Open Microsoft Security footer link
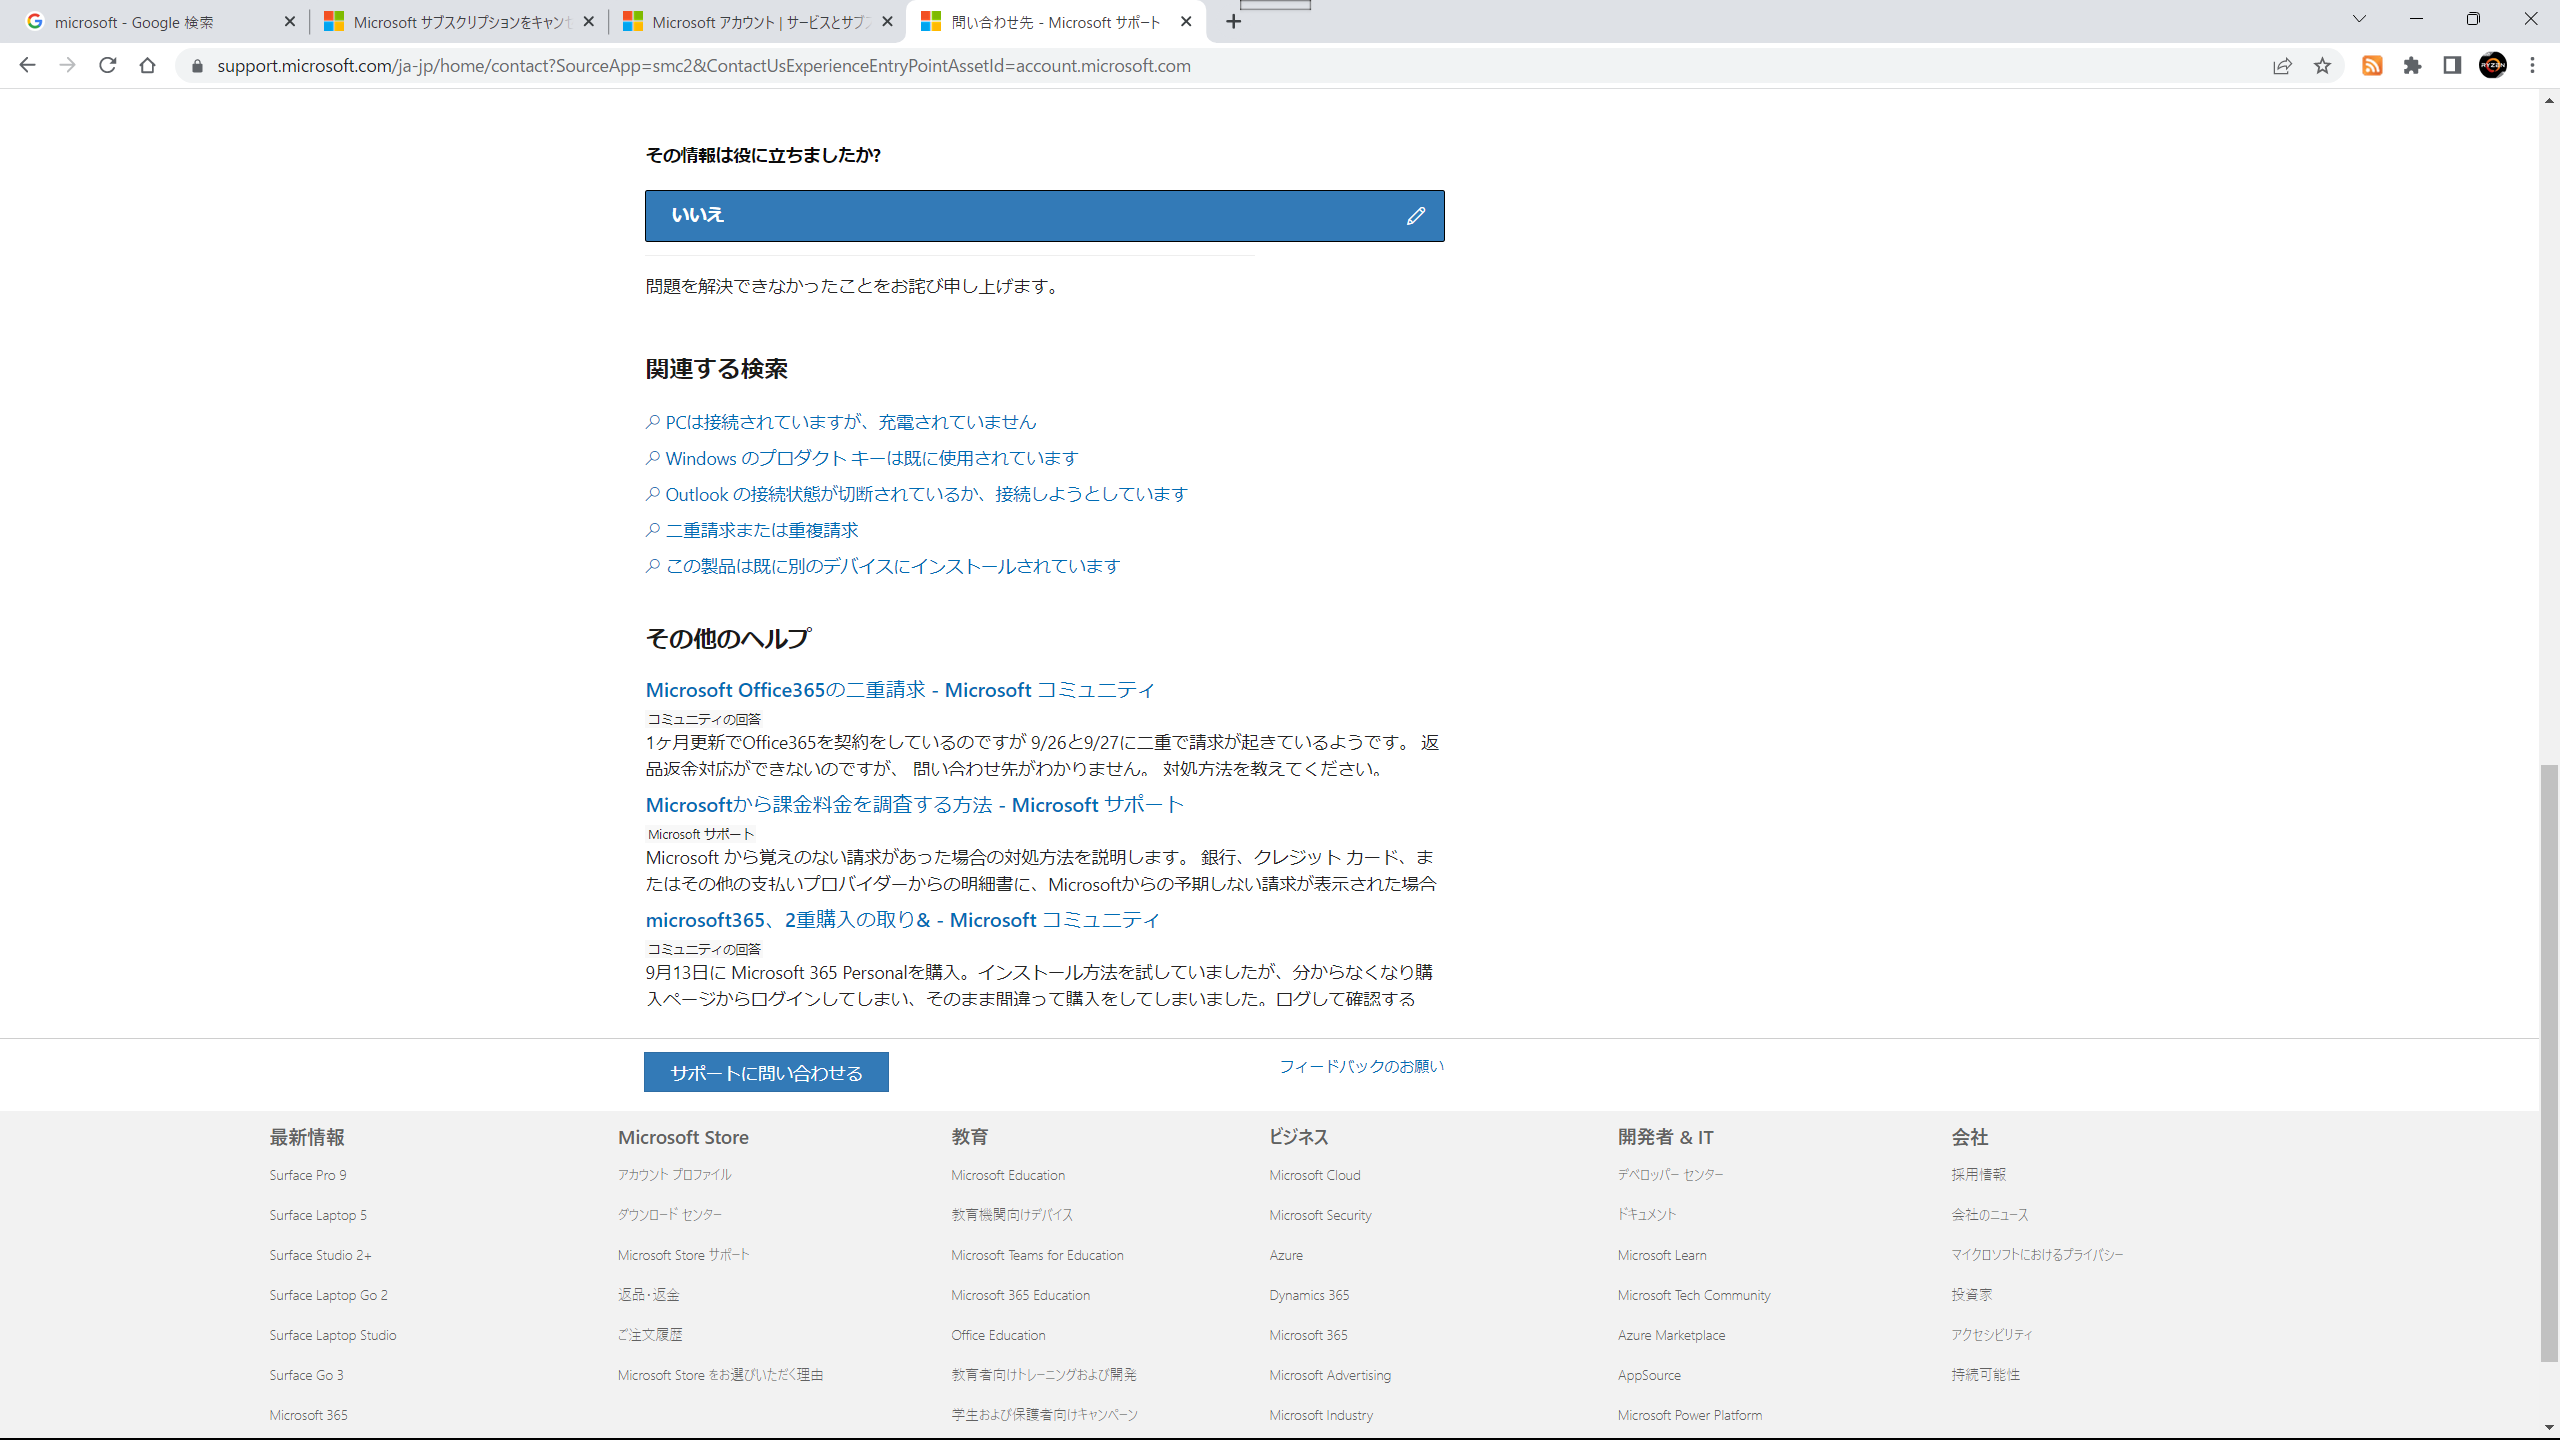The height and width of the screenshot is (1440, 2560). [1320, 1215]
